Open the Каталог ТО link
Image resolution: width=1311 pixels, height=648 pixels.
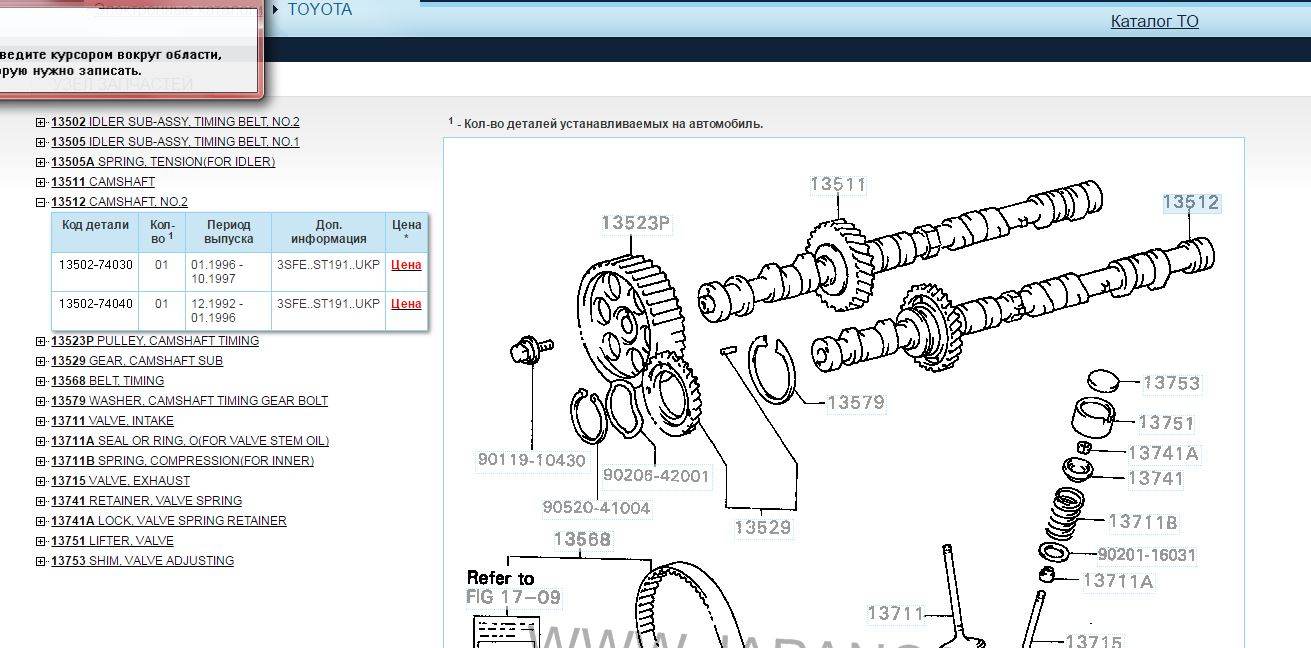tap(1154, 21)
